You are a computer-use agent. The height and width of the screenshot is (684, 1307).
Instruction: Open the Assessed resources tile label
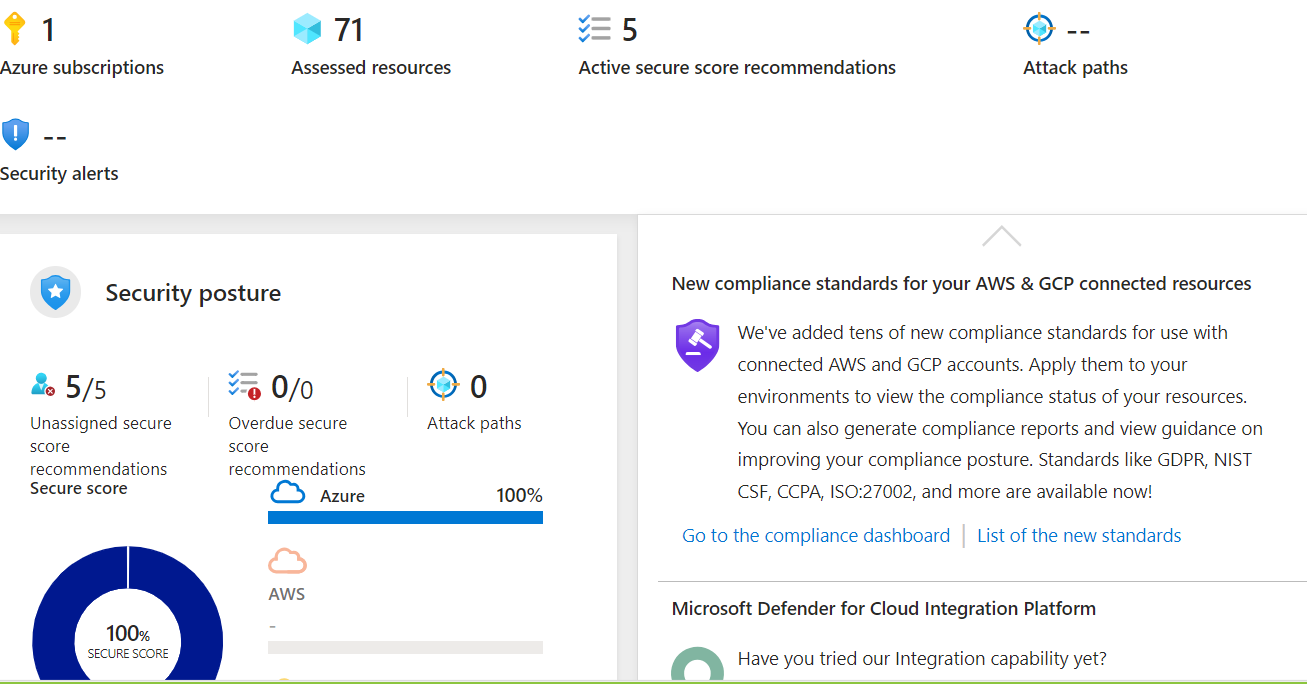(371, 68)
